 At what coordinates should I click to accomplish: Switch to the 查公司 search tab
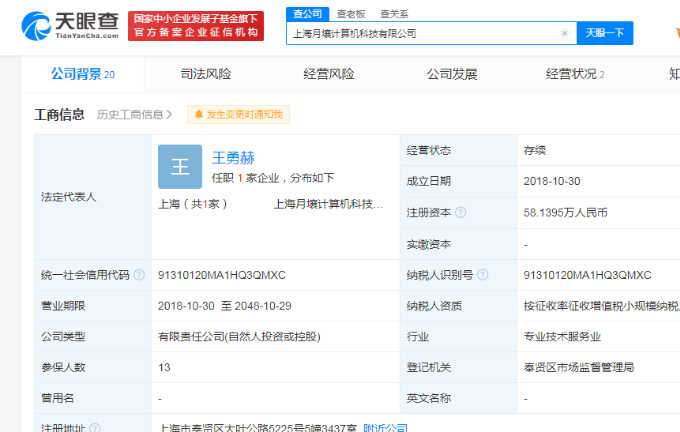(x=307, y=14)
